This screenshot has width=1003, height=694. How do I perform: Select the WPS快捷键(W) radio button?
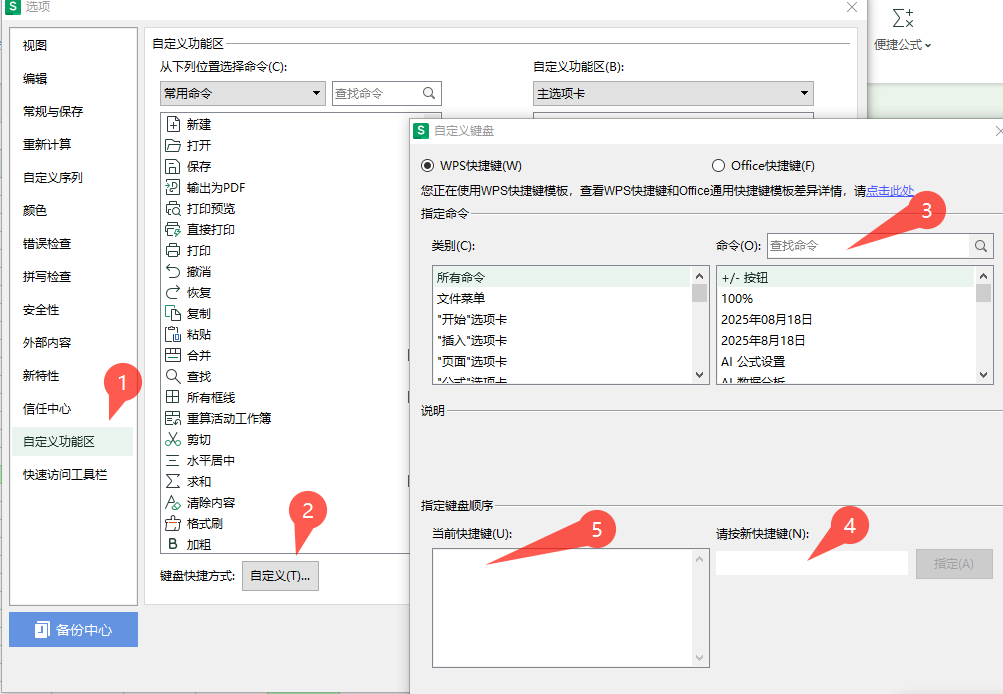pos(427,166)
